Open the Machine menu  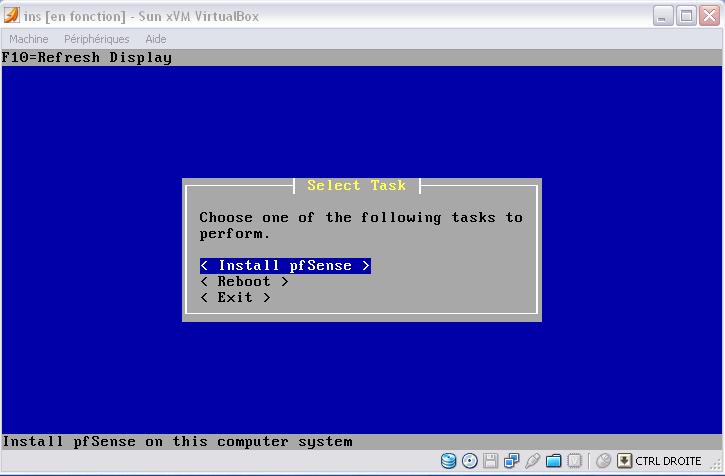tap(29, 39)
